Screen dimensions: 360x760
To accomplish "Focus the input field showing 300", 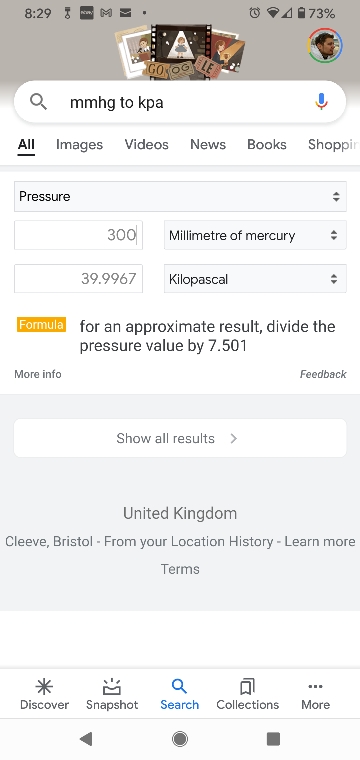I will click(78, 235).
